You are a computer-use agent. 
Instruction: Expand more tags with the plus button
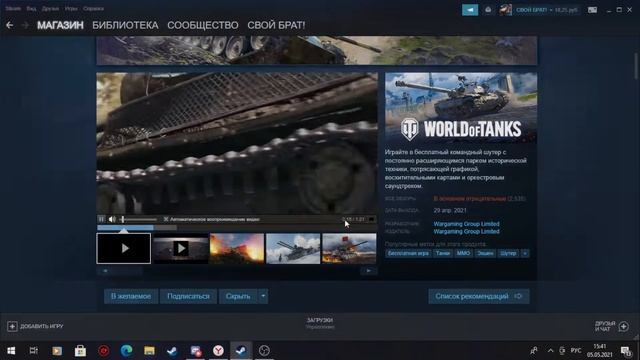point(525,253)
